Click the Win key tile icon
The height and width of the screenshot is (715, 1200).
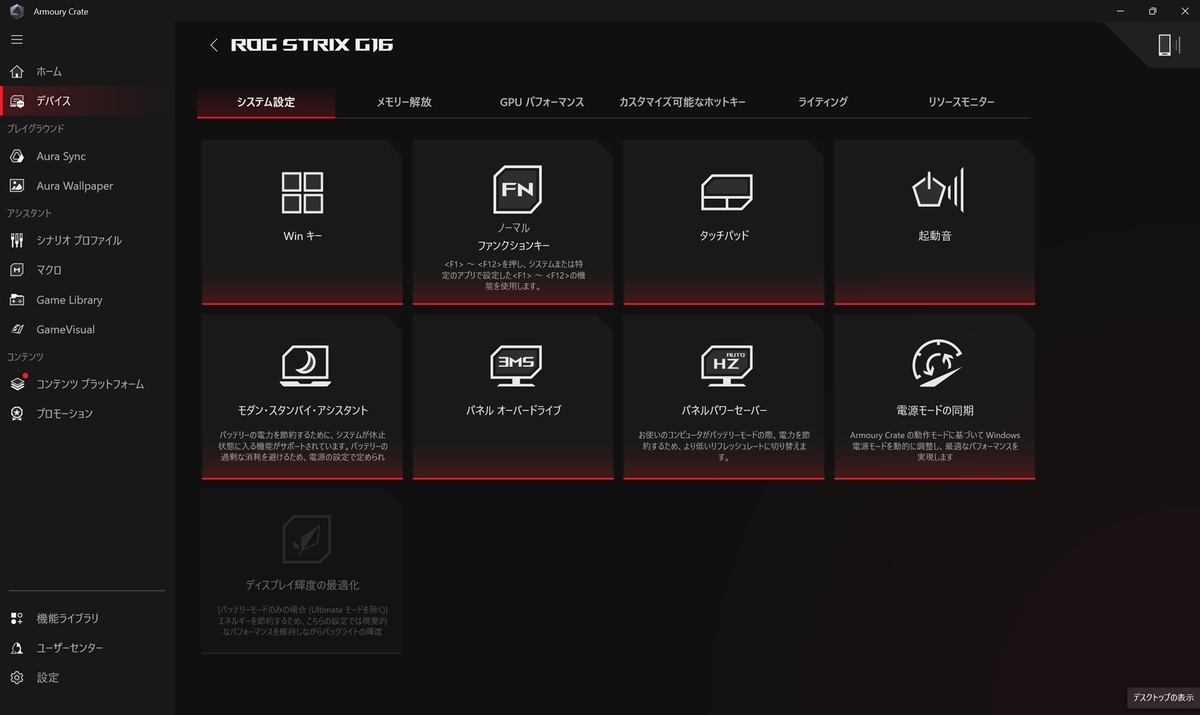click(302, 192)
